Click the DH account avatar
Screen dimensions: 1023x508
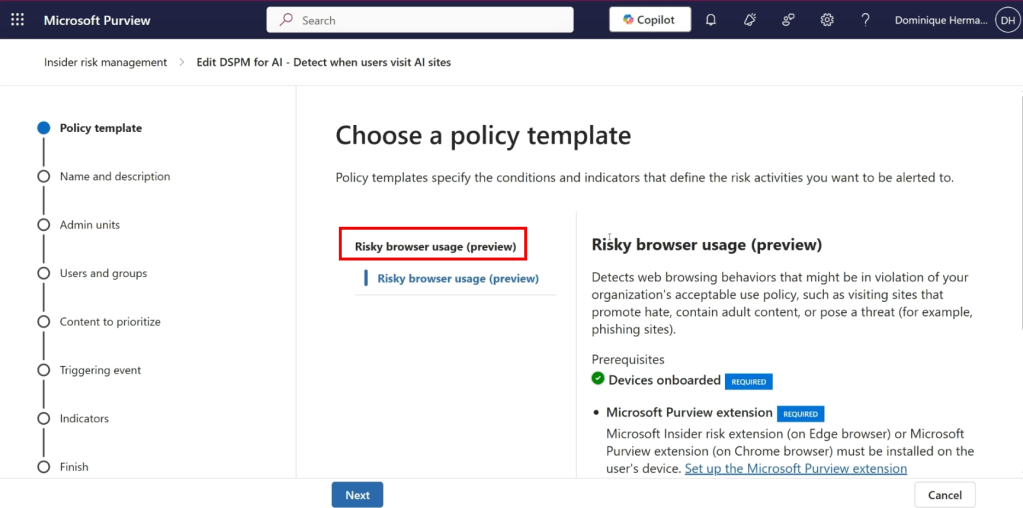click(x=1006, y=20)
